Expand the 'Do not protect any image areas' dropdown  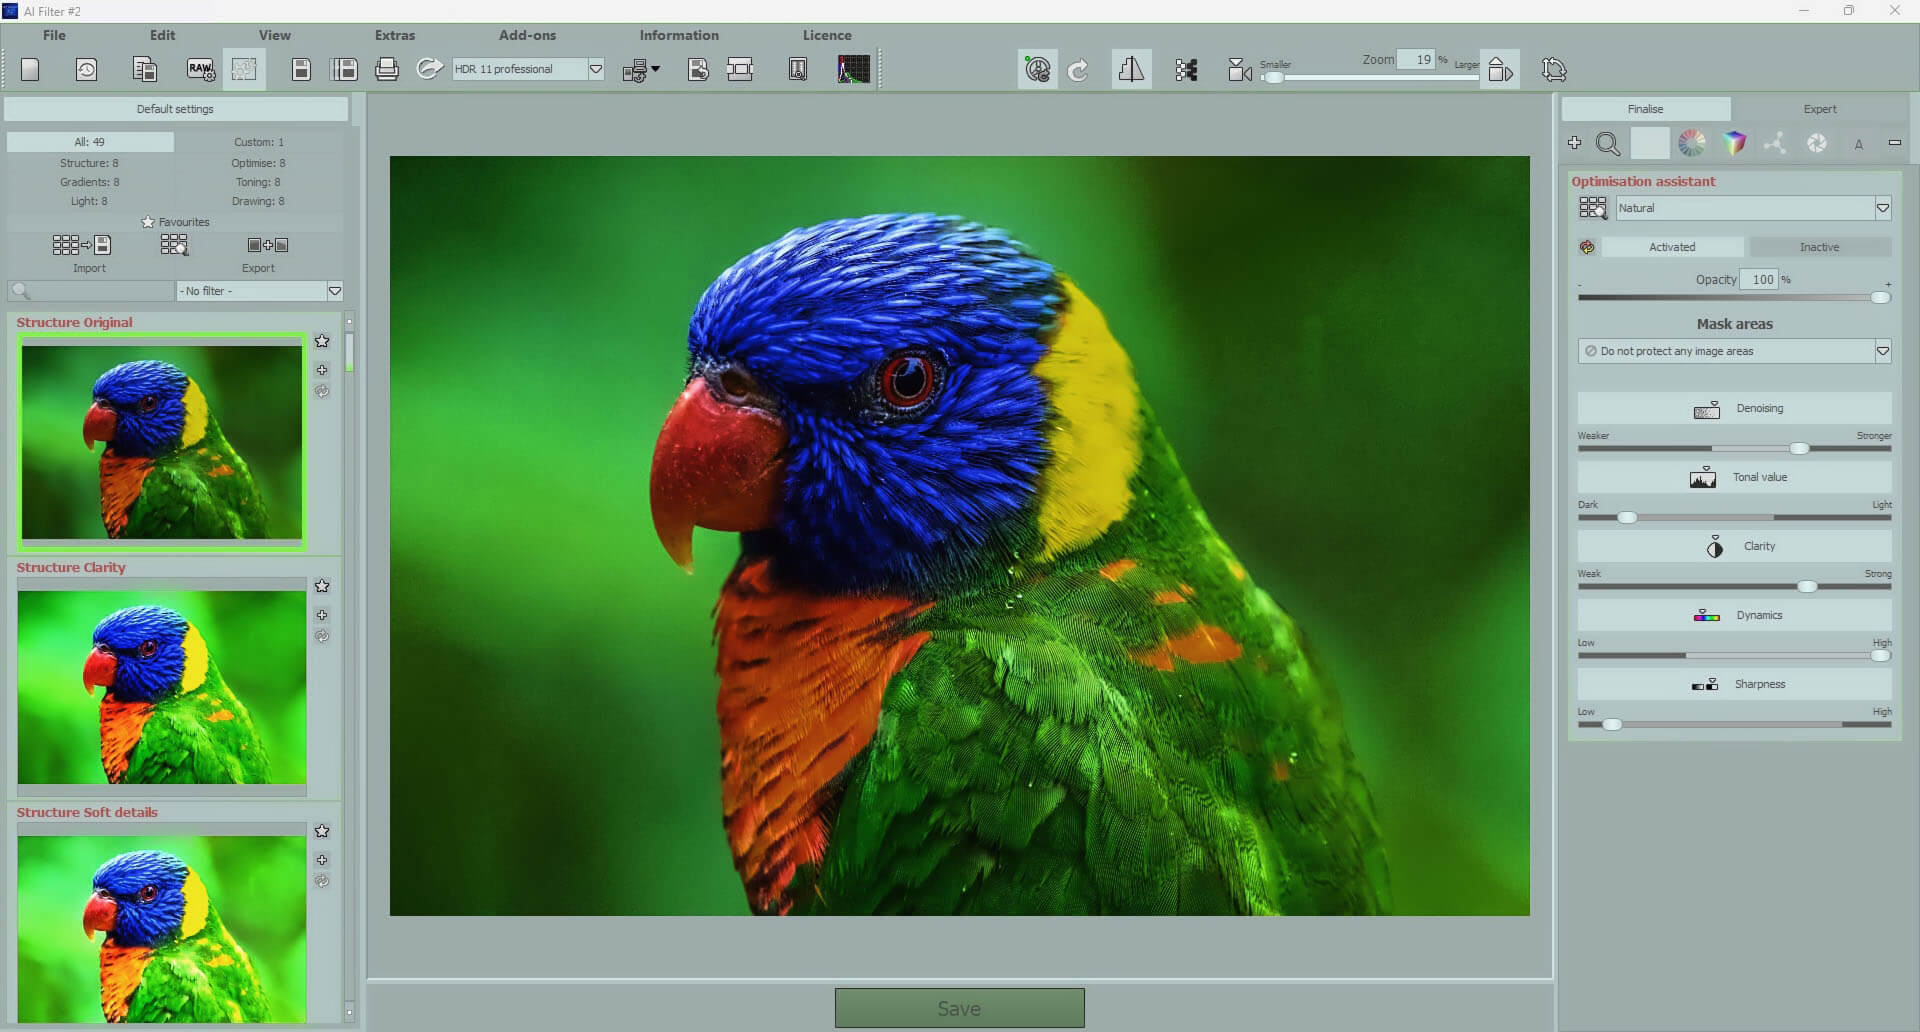click(1884, 350)
